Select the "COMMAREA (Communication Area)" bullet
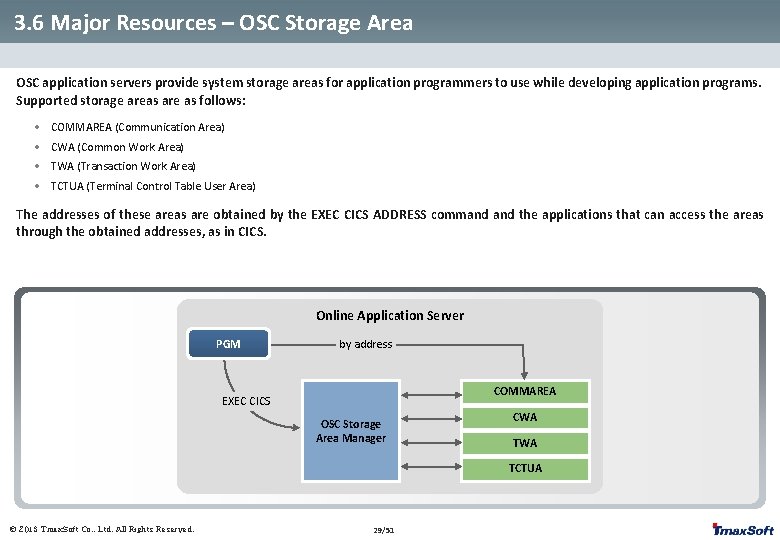The width and height of the screenshot is (780, 540). (137, 127)
